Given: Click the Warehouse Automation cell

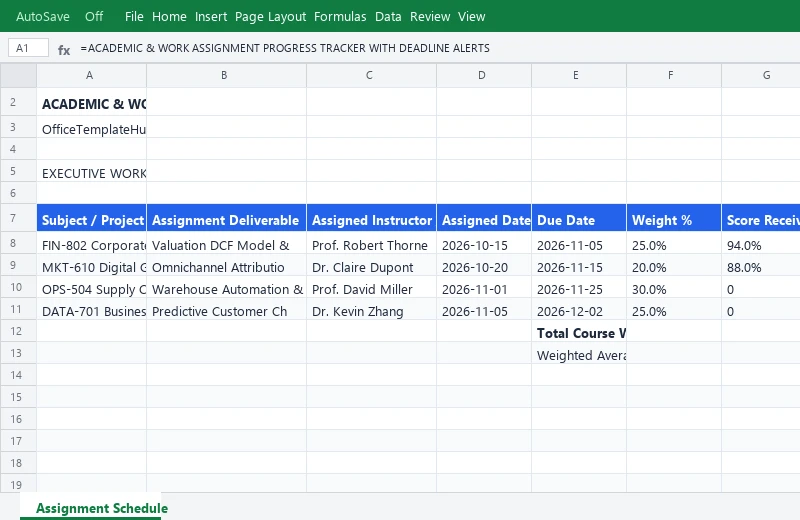Looking at the screenshot, I should coord(227,289).
